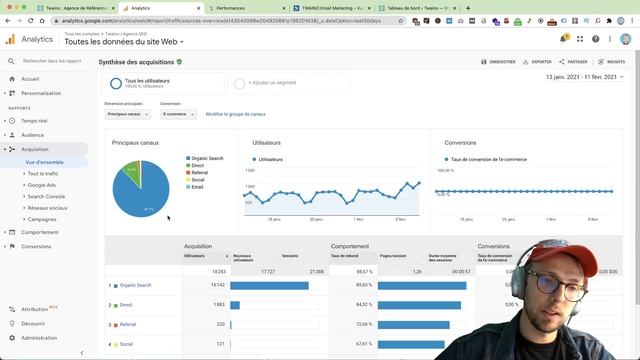This screenshot has width=640, height=360.
Task: Click the browser address bar URL
Action: coord(221,21)
